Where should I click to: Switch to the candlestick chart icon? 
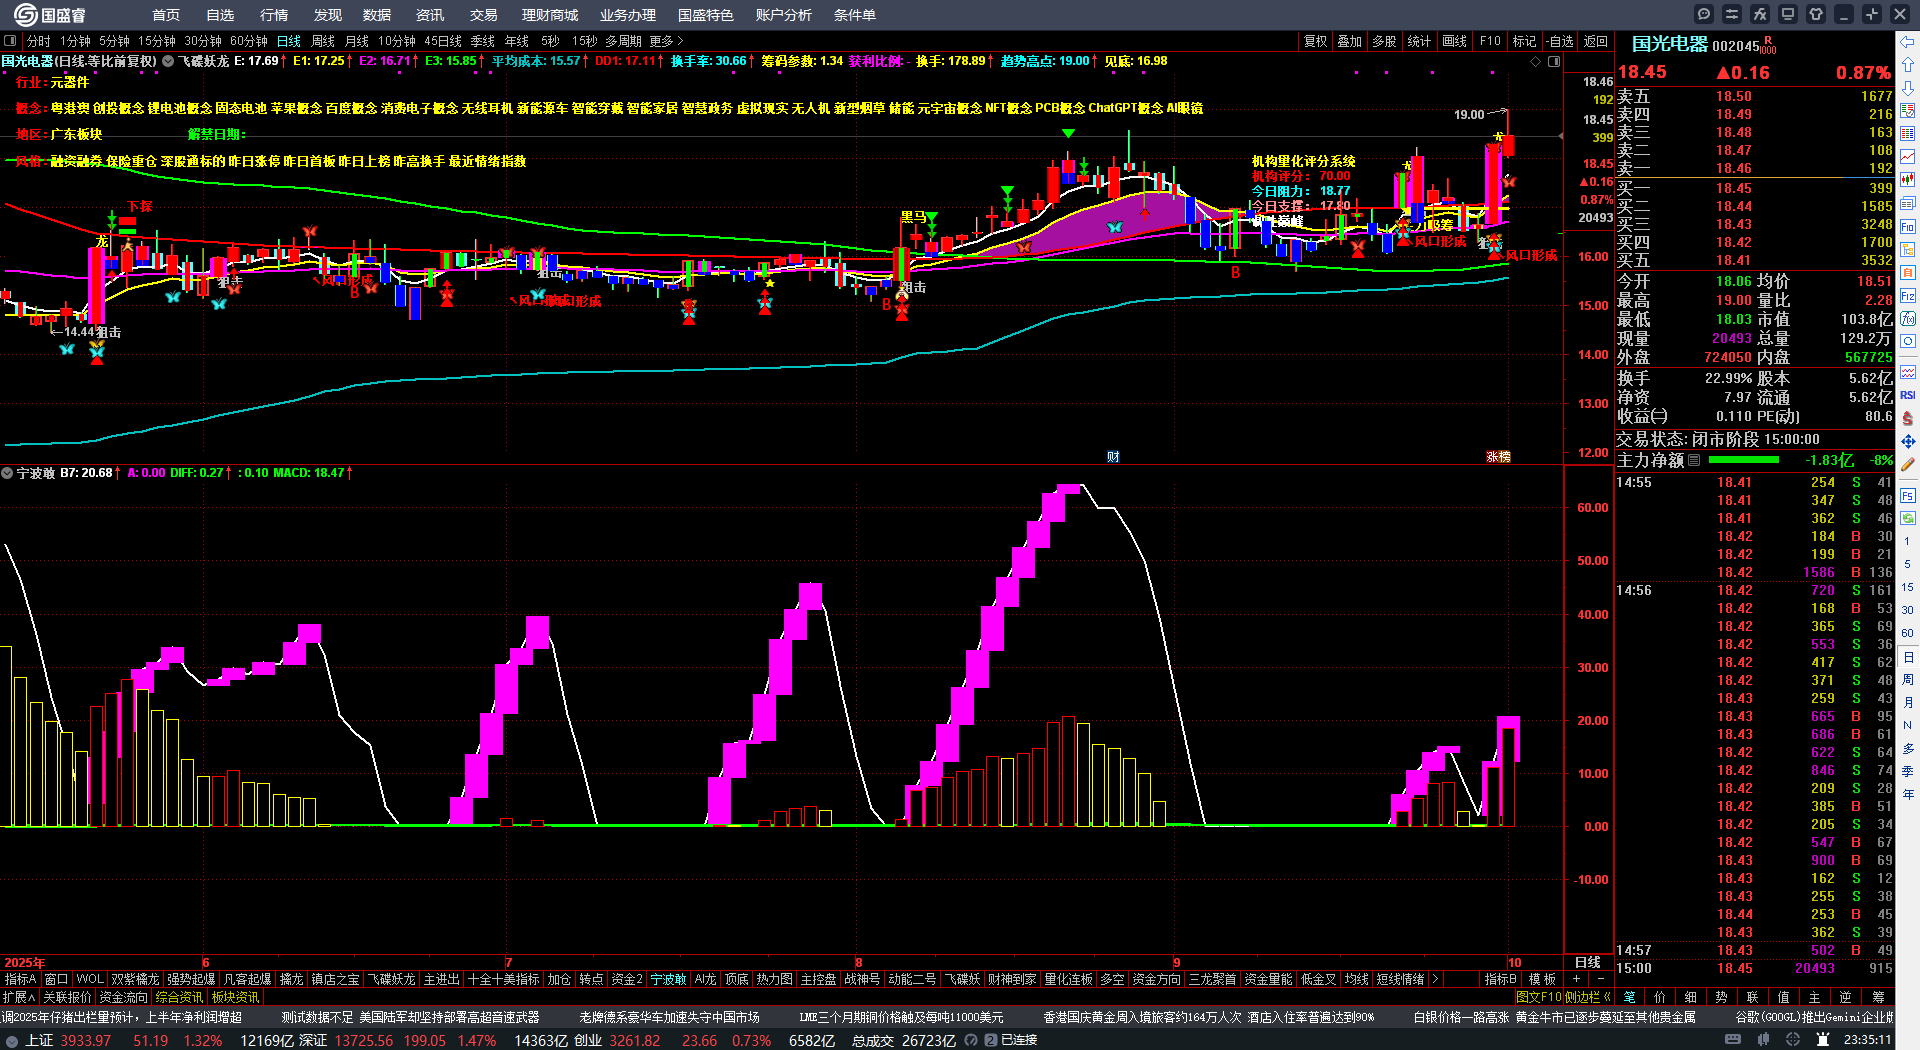1908,180
